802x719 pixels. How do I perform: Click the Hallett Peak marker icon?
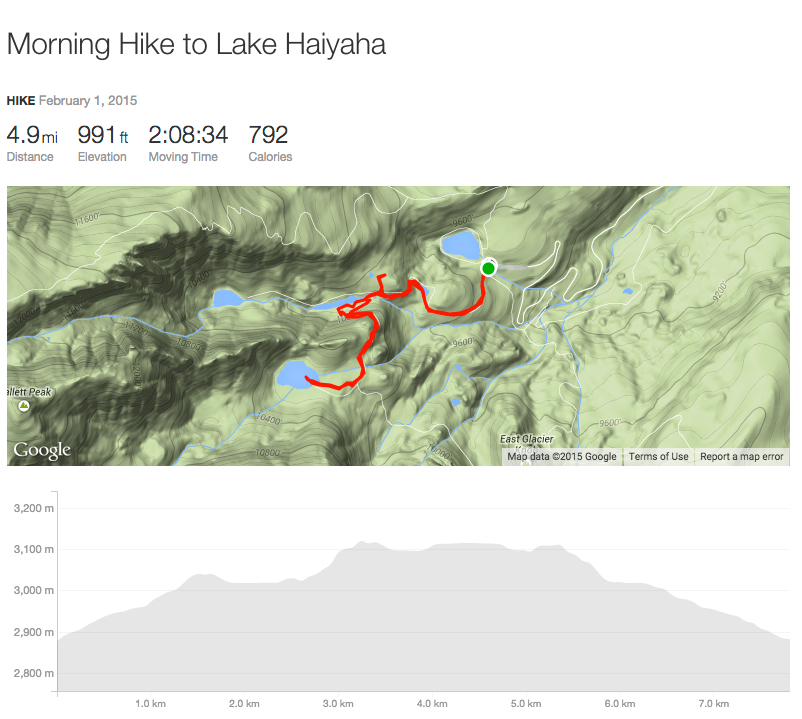point(22,408)
